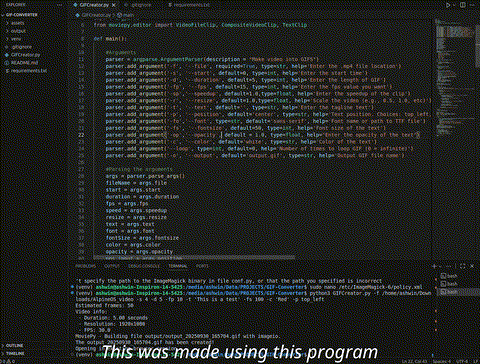Open terminal panel more actions ellipsis
The image size is (480, 364).
tap(449, 266)
